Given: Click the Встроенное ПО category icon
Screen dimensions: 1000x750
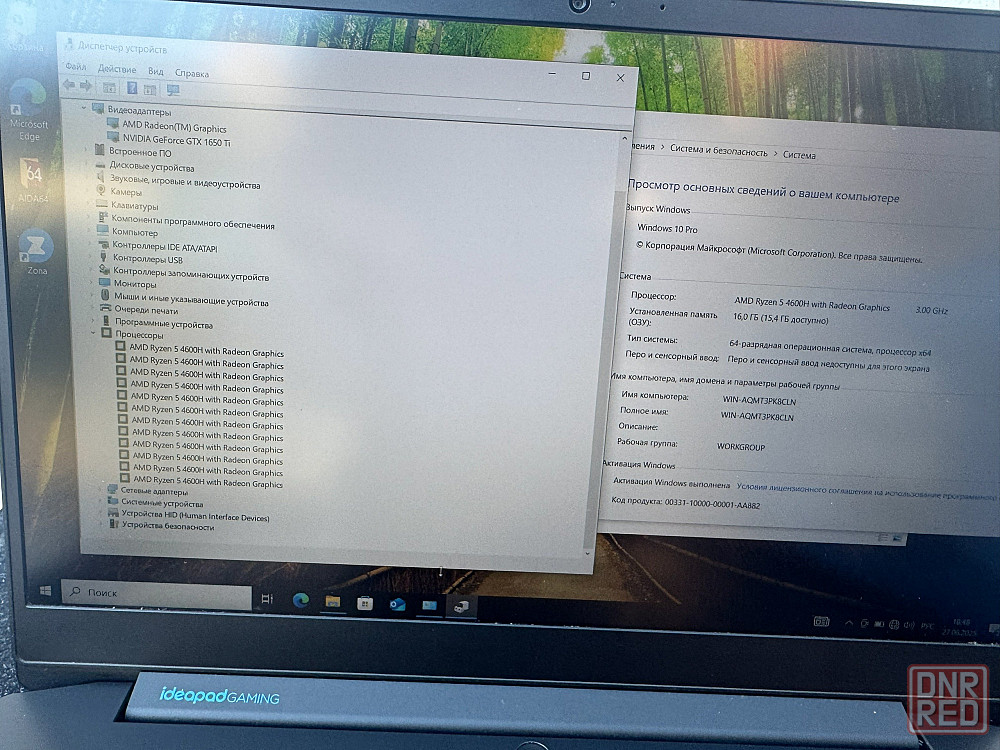Looking at the screenshot, I should [99, 150].
